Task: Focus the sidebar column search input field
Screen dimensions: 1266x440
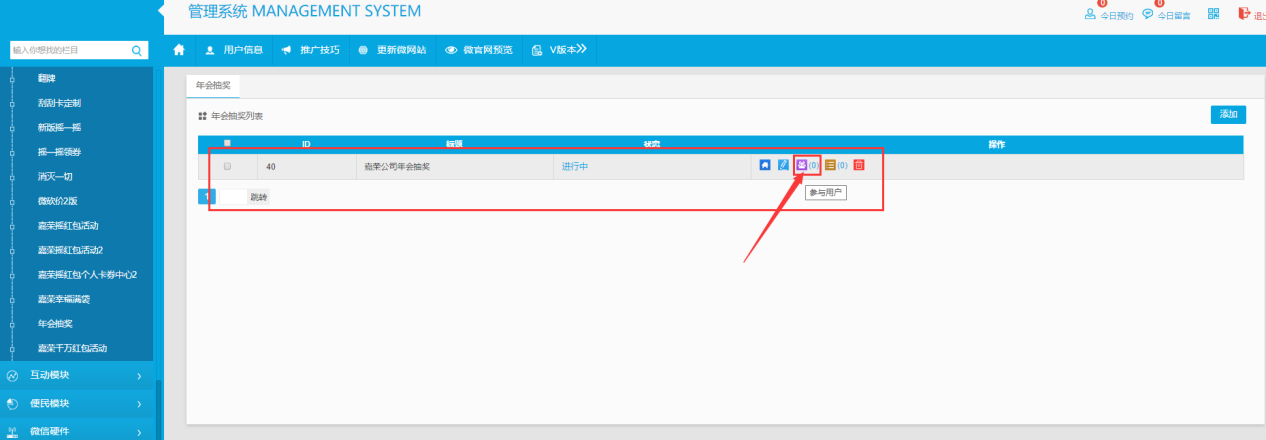Action: tap(68, 49)
